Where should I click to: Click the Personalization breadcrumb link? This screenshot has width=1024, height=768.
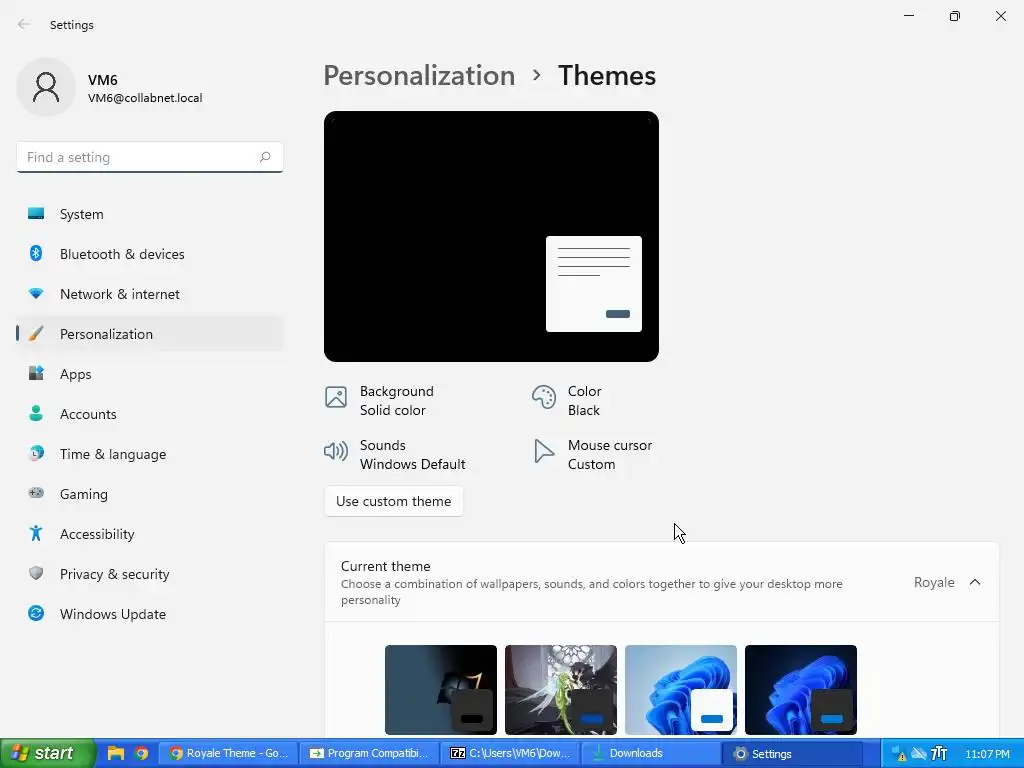coord(419,75)
